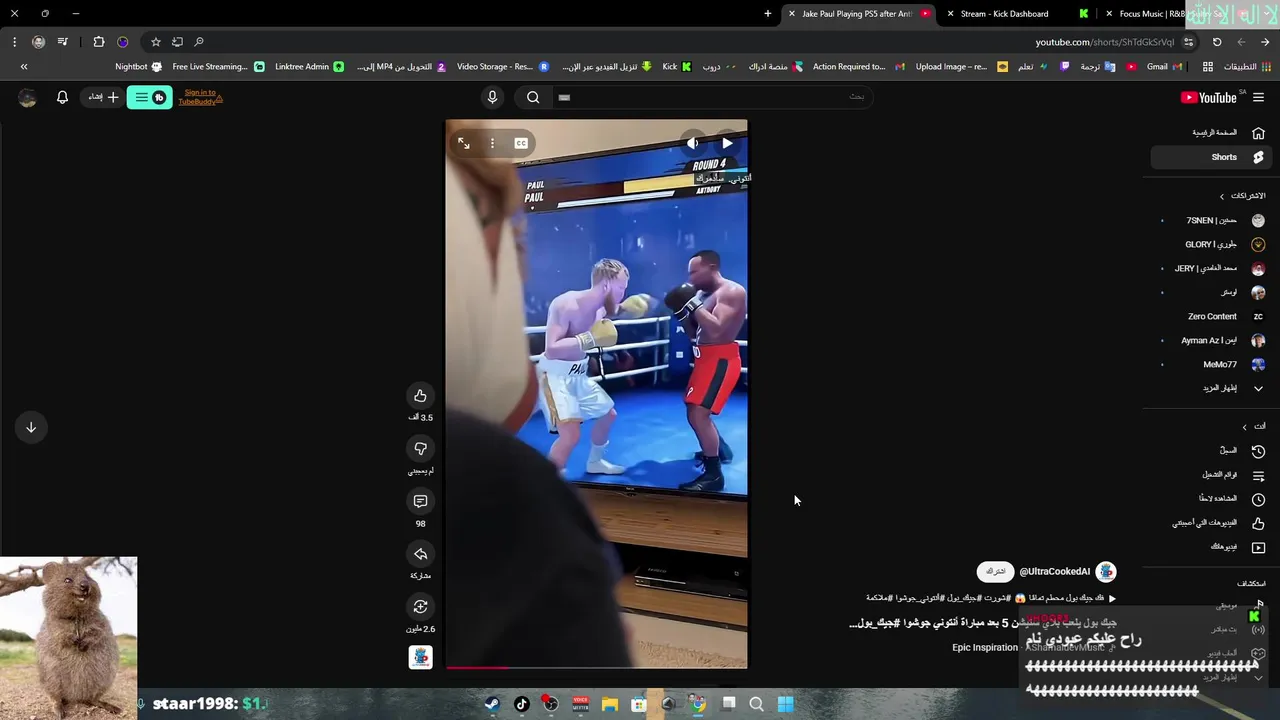Open site information icon in the address bar
Image resolution: width=1280 pixels, height=720 pixels.
[x=1188, y=42]
